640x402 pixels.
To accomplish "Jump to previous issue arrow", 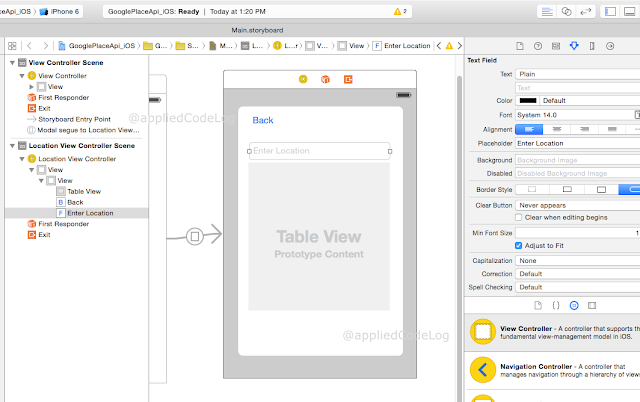I will (x=439, y=46).
